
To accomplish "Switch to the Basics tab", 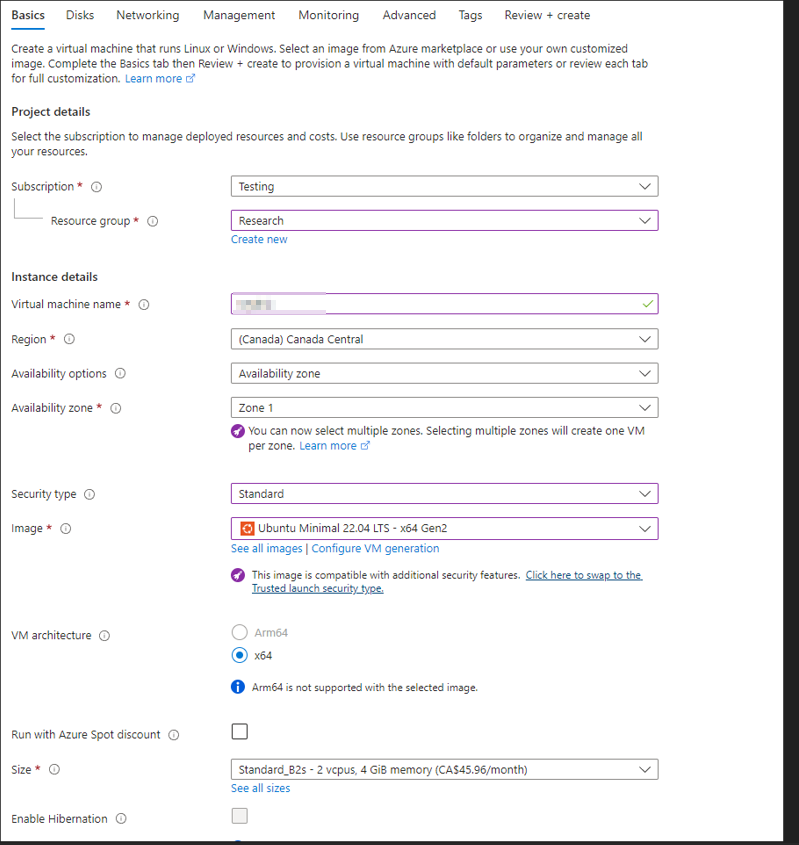I will pyautogui.click(x=28, y=15).
